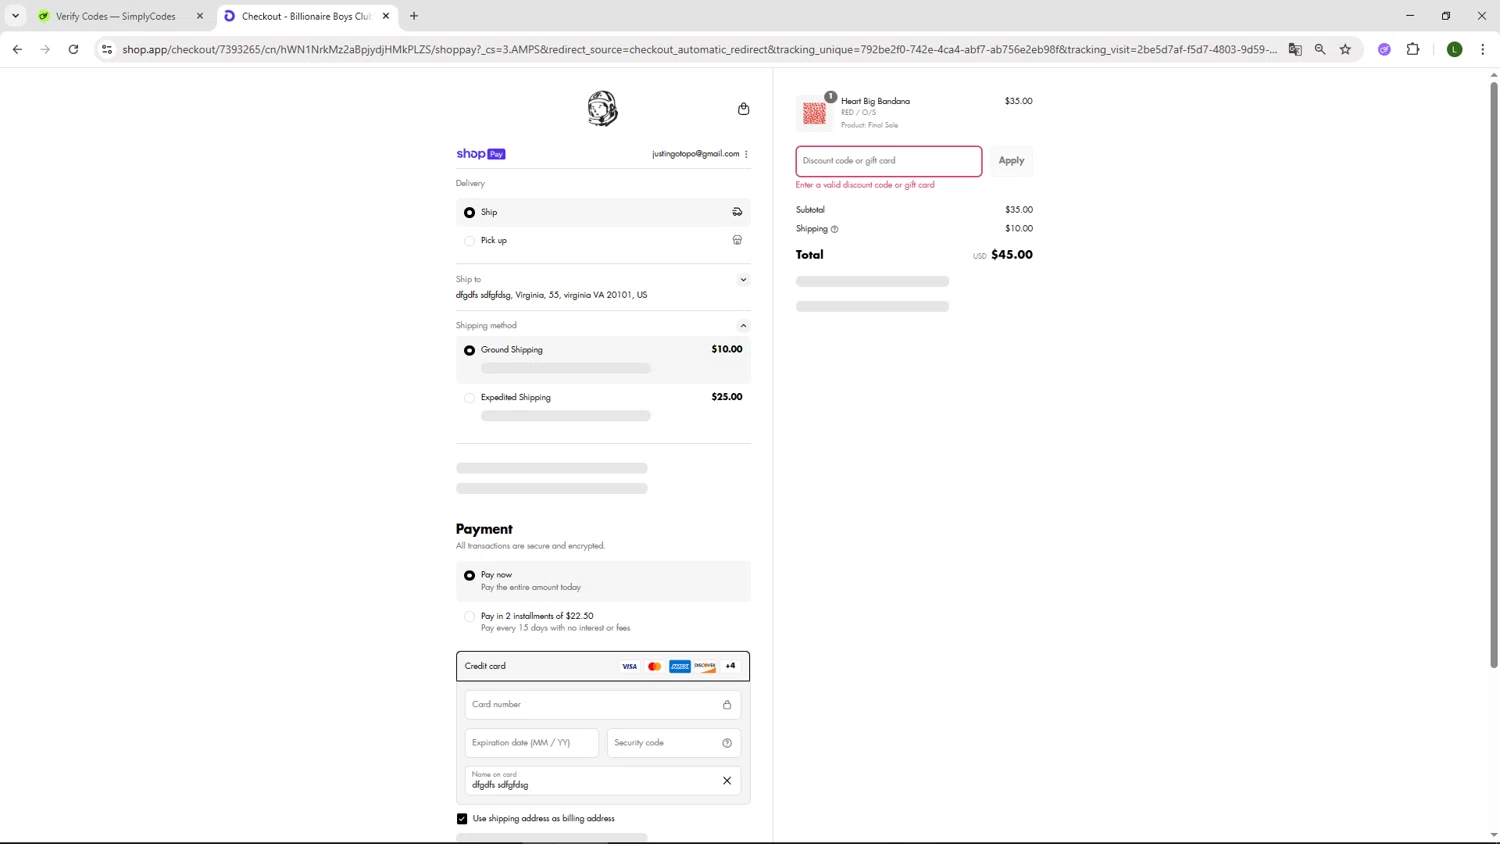Open the translate page icon
Screen dimensions: 1500x844
(1295, 49)
